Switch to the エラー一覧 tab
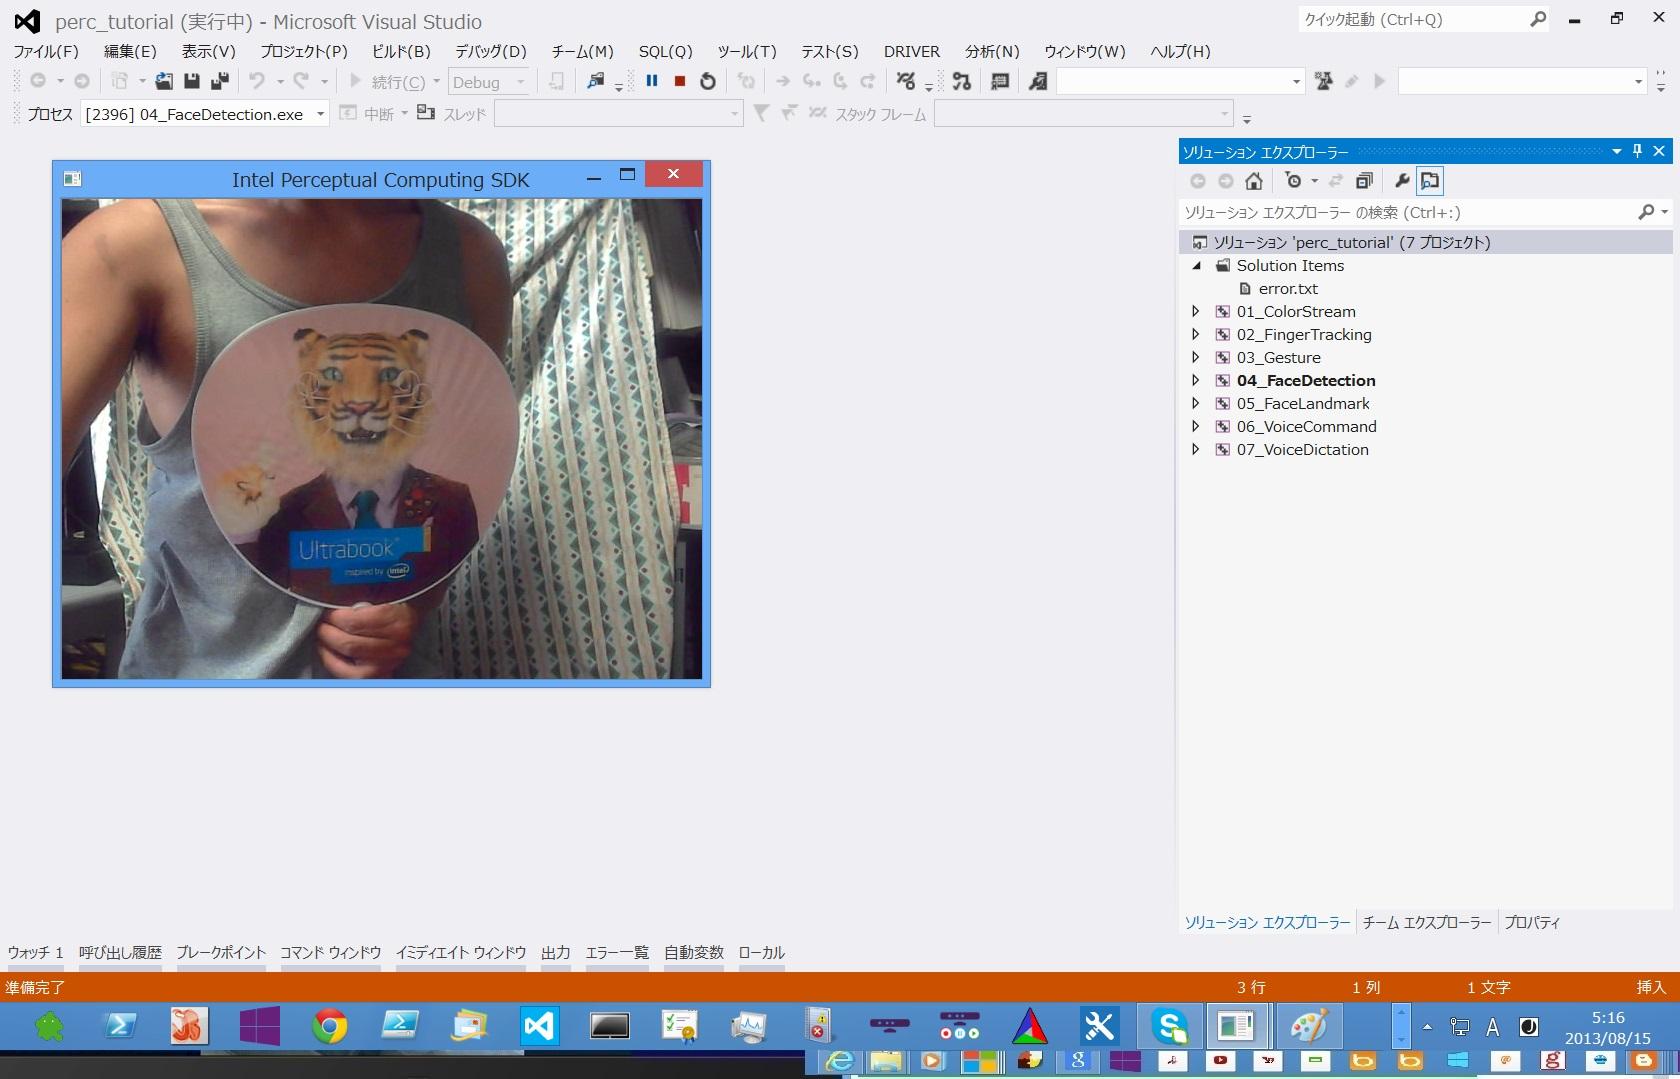1680x1079 pixels. pos(617,953)
